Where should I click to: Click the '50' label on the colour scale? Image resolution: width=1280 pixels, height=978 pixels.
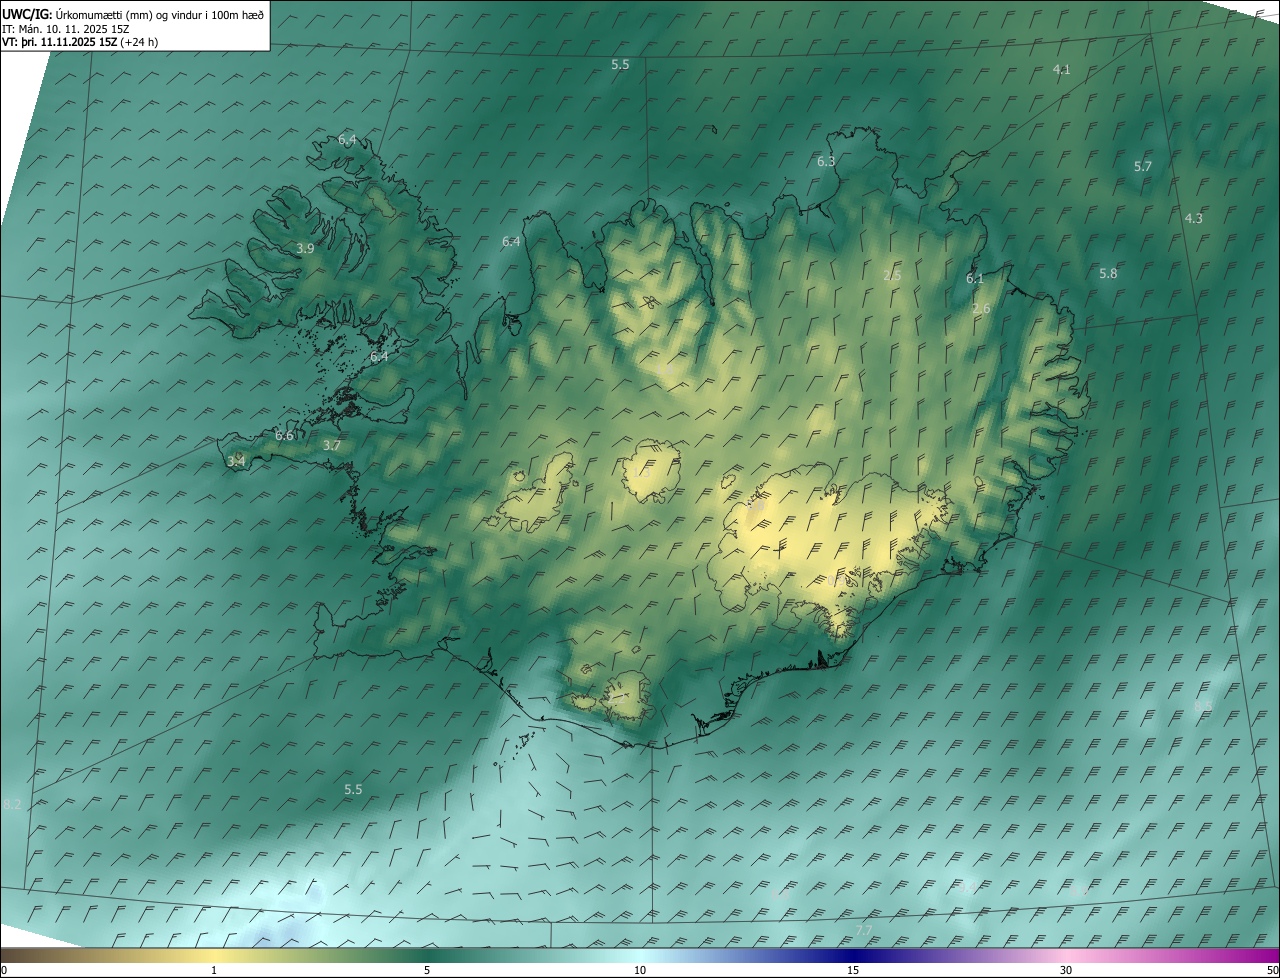pos(1272,970)
